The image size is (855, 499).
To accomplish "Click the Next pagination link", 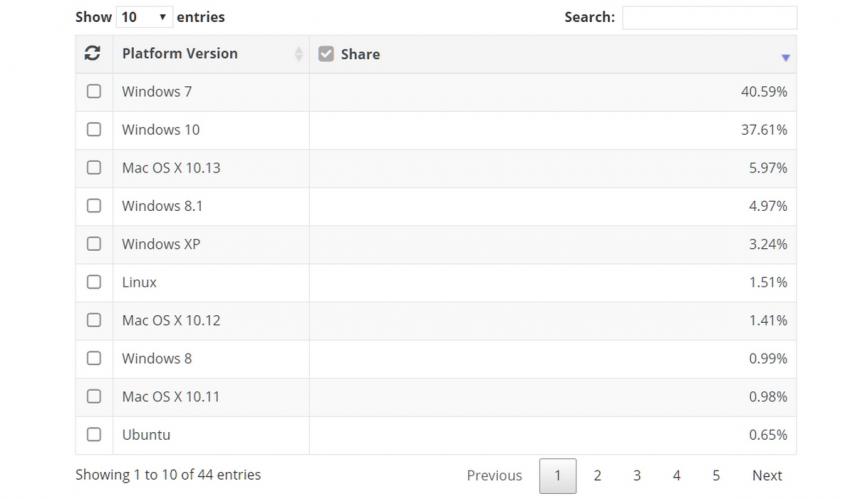I will pos(767,476).
